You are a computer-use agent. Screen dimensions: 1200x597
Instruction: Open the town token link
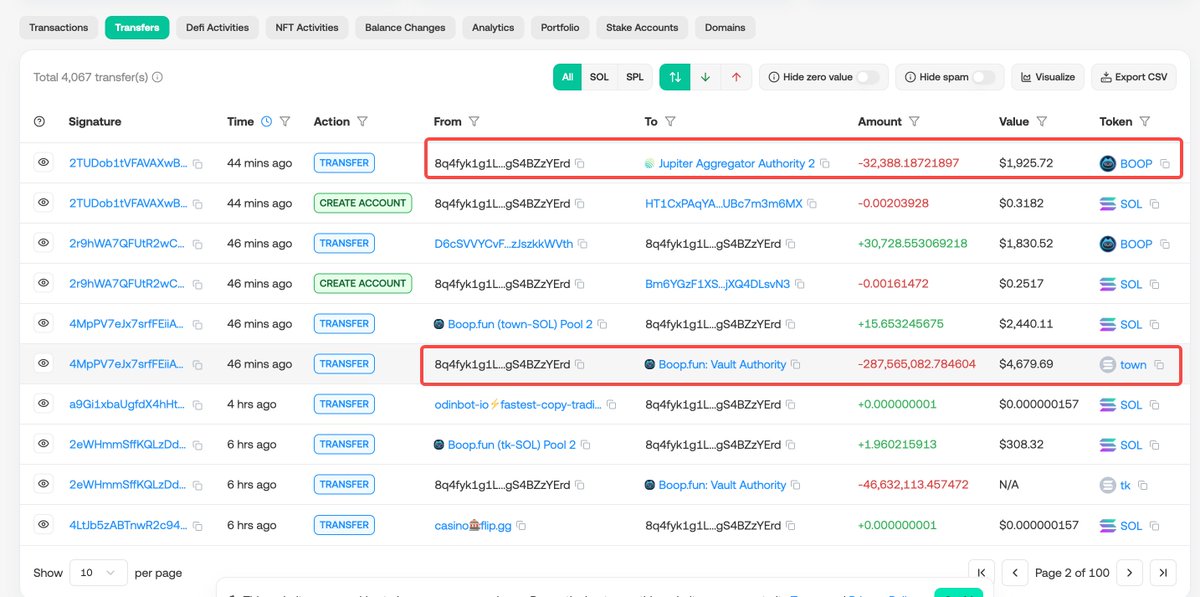click(1133, 364)
